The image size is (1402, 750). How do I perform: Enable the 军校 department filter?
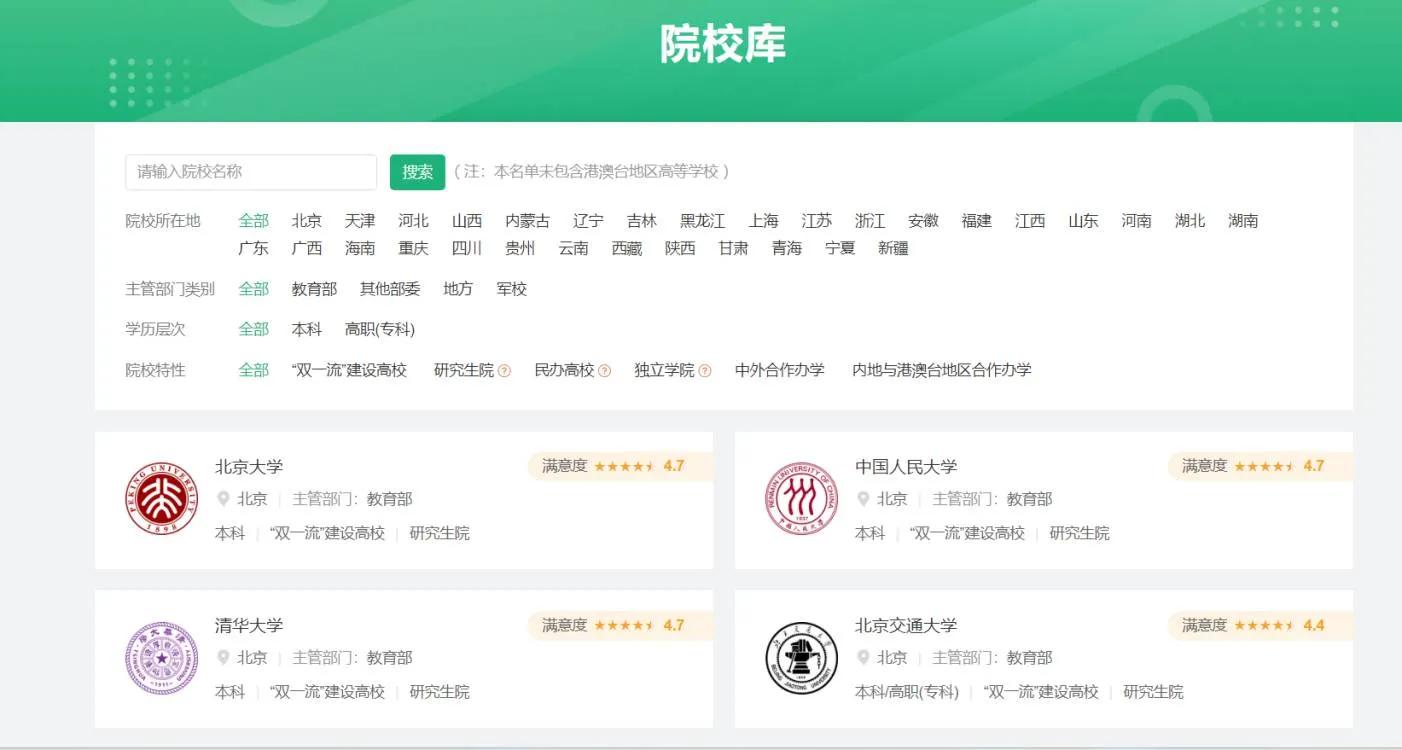[512, 289]
